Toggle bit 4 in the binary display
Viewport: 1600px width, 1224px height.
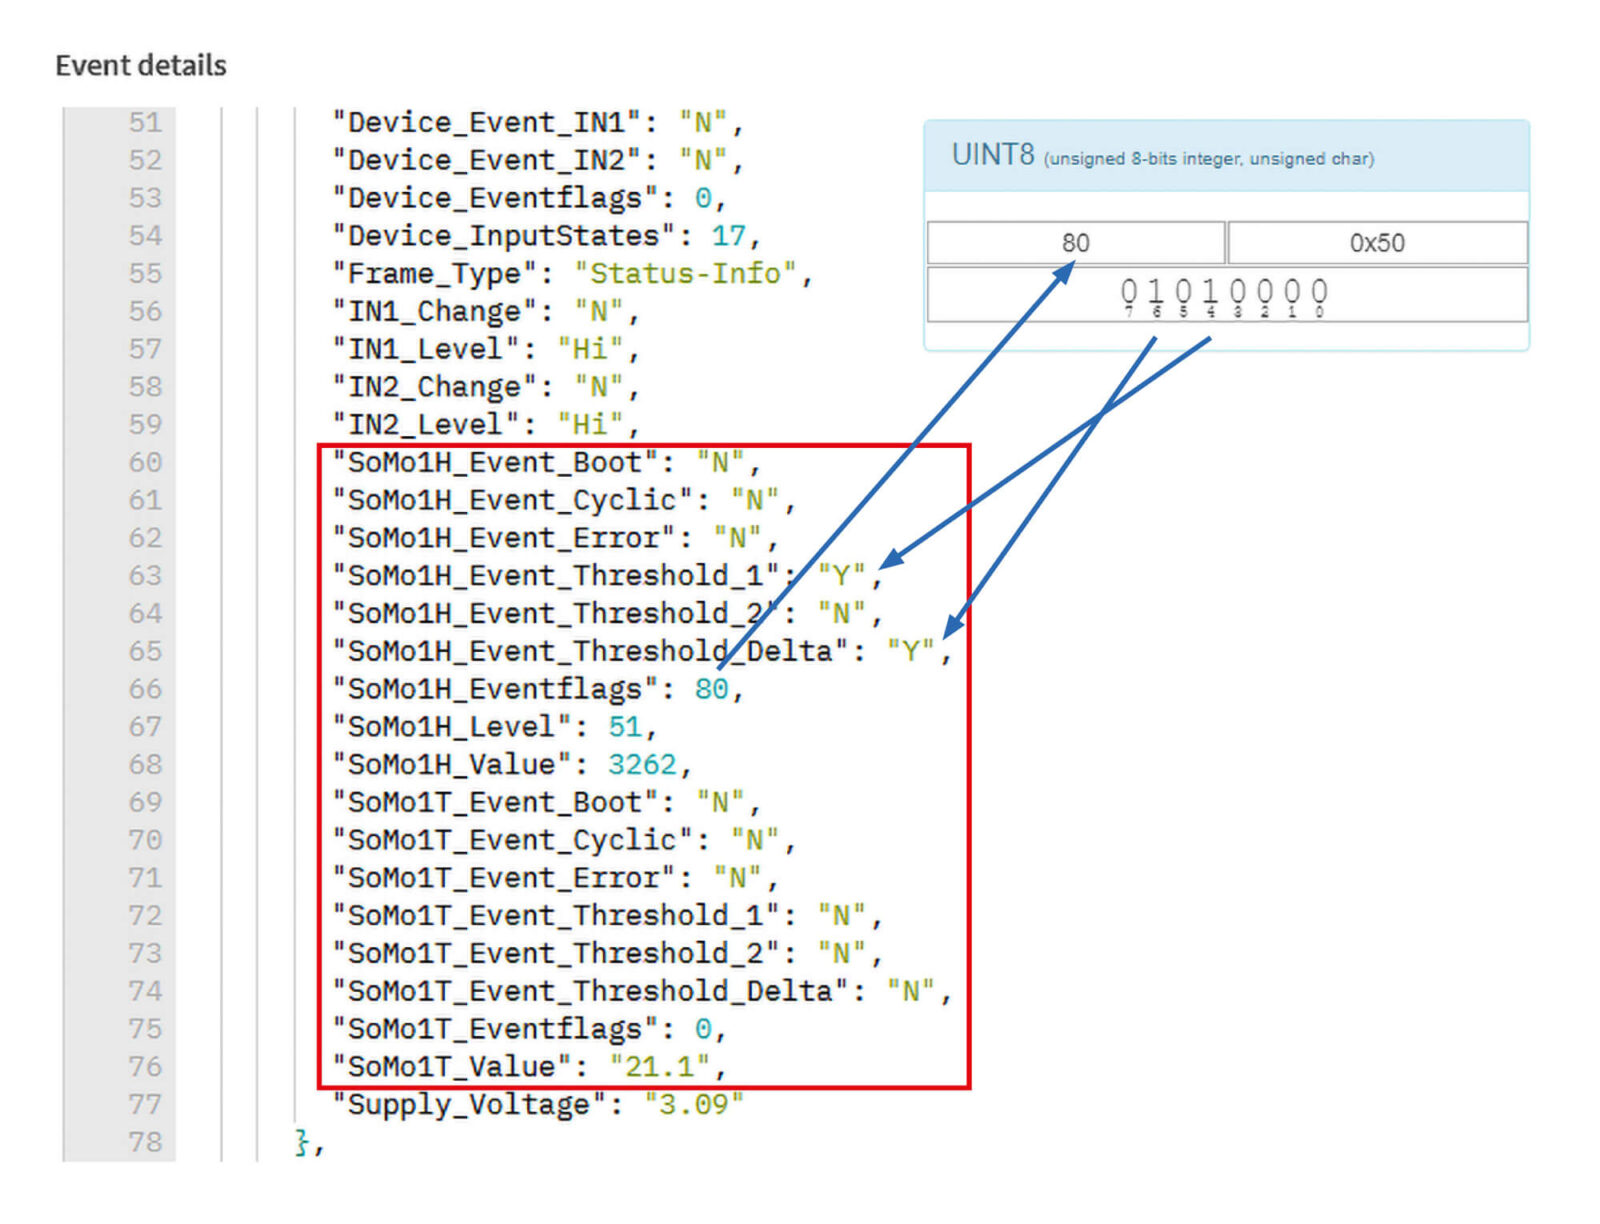1210,292
